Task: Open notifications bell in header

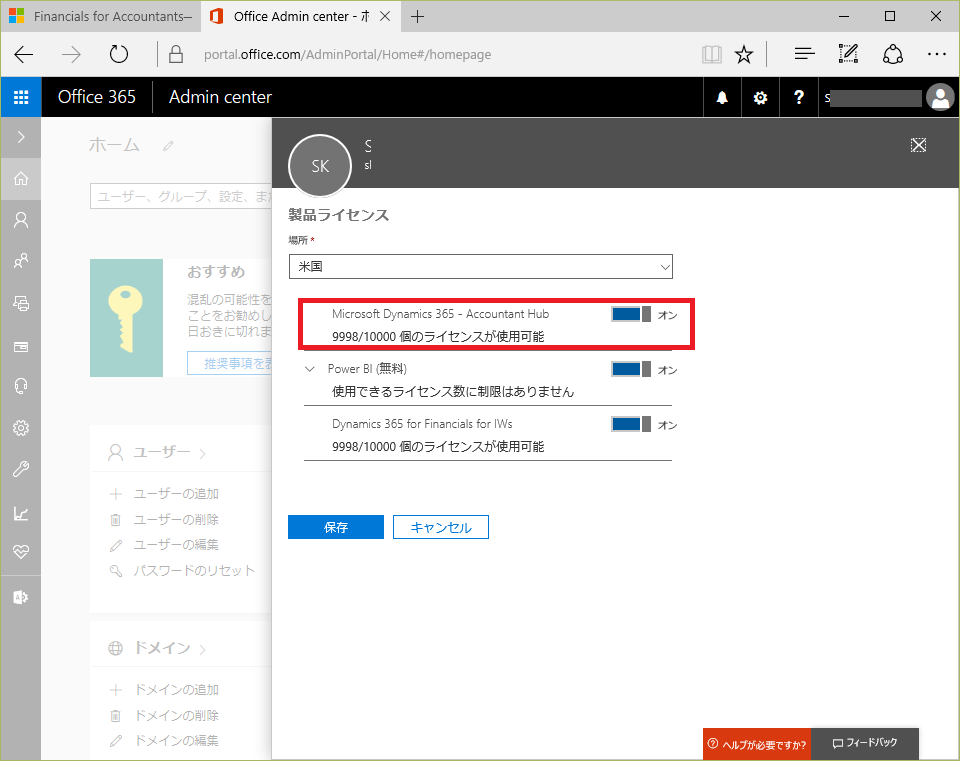Action: (722, 97)
